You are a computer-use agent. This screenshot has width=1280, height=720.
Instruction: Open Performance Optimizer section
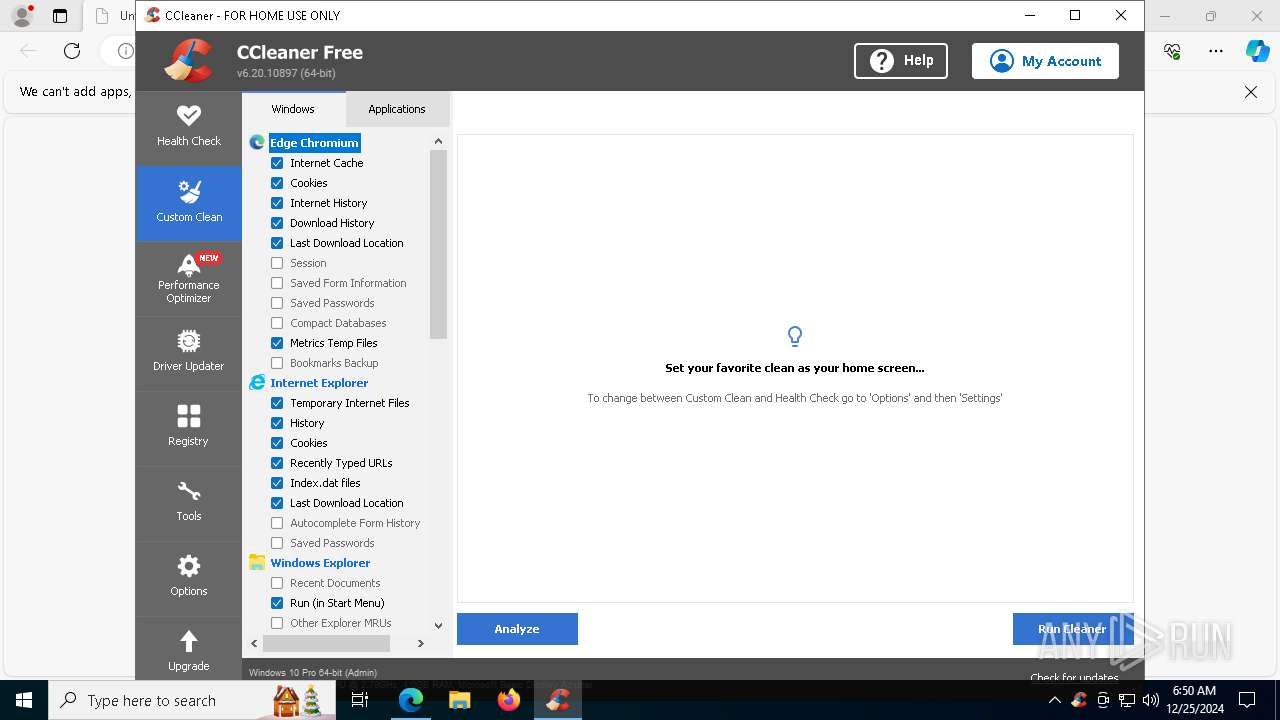coord(189,278)
